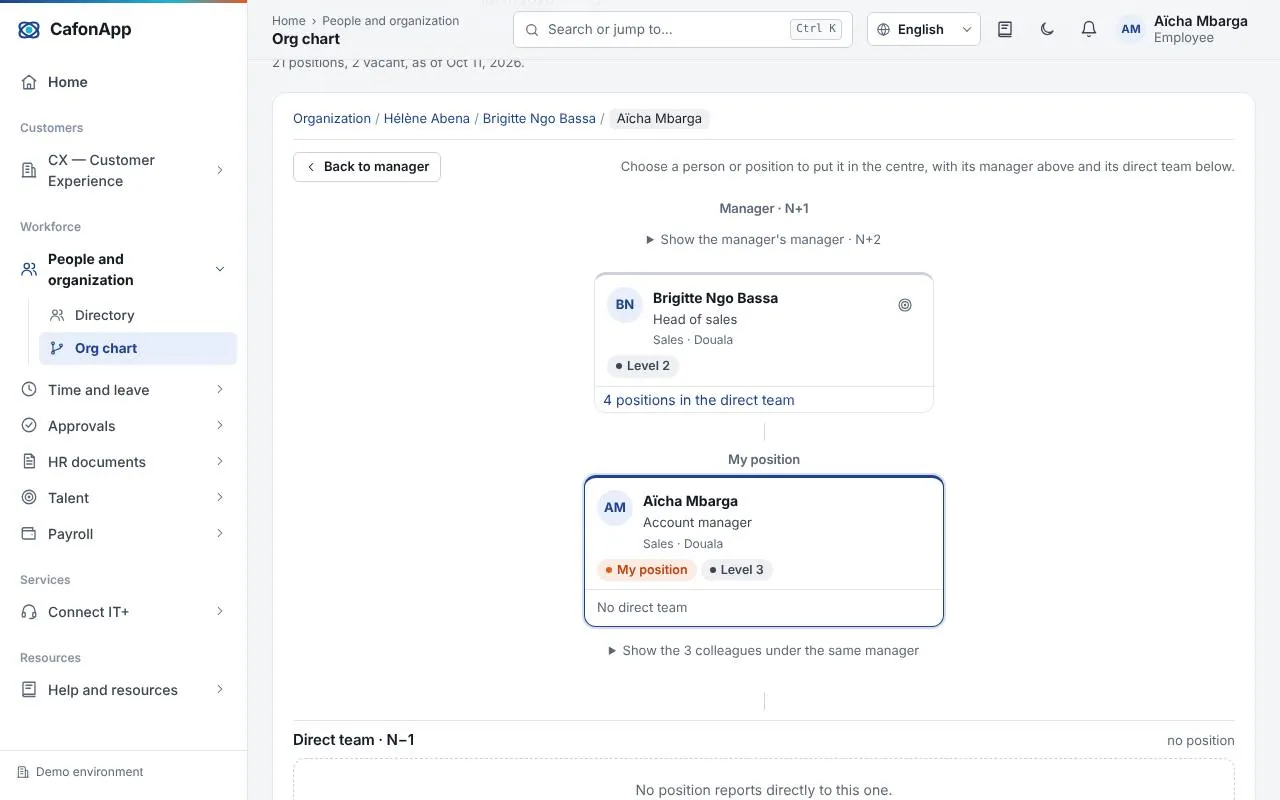1280x800 pixels.
Task: Expand Show the 3 colleagues under same manager
Action: 763,650
